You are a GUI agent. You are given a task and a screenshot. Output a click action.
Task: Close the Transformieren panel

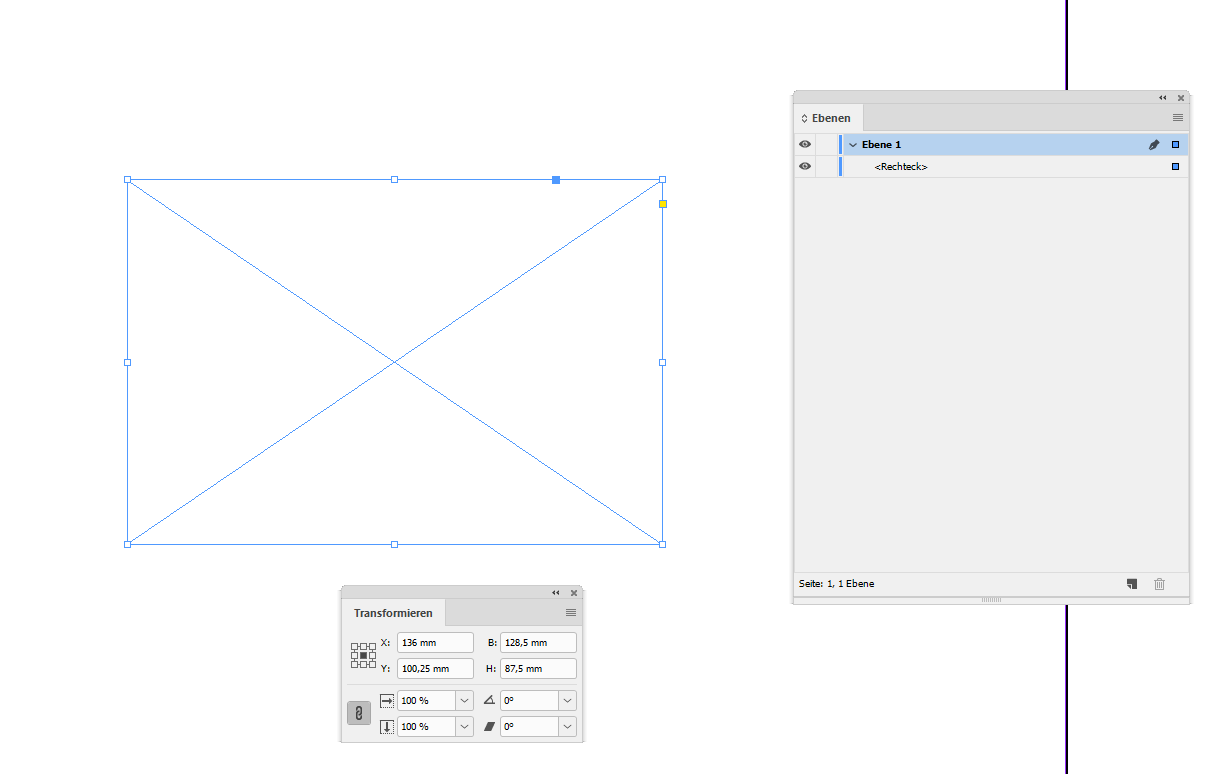coord(574,593)
